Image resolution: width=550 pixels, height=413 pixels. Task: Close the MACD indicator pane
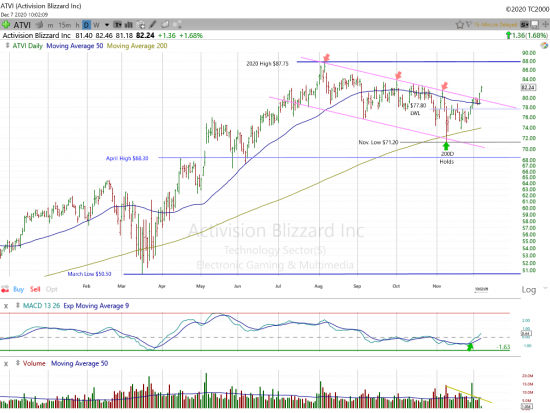tap(6, 306)
